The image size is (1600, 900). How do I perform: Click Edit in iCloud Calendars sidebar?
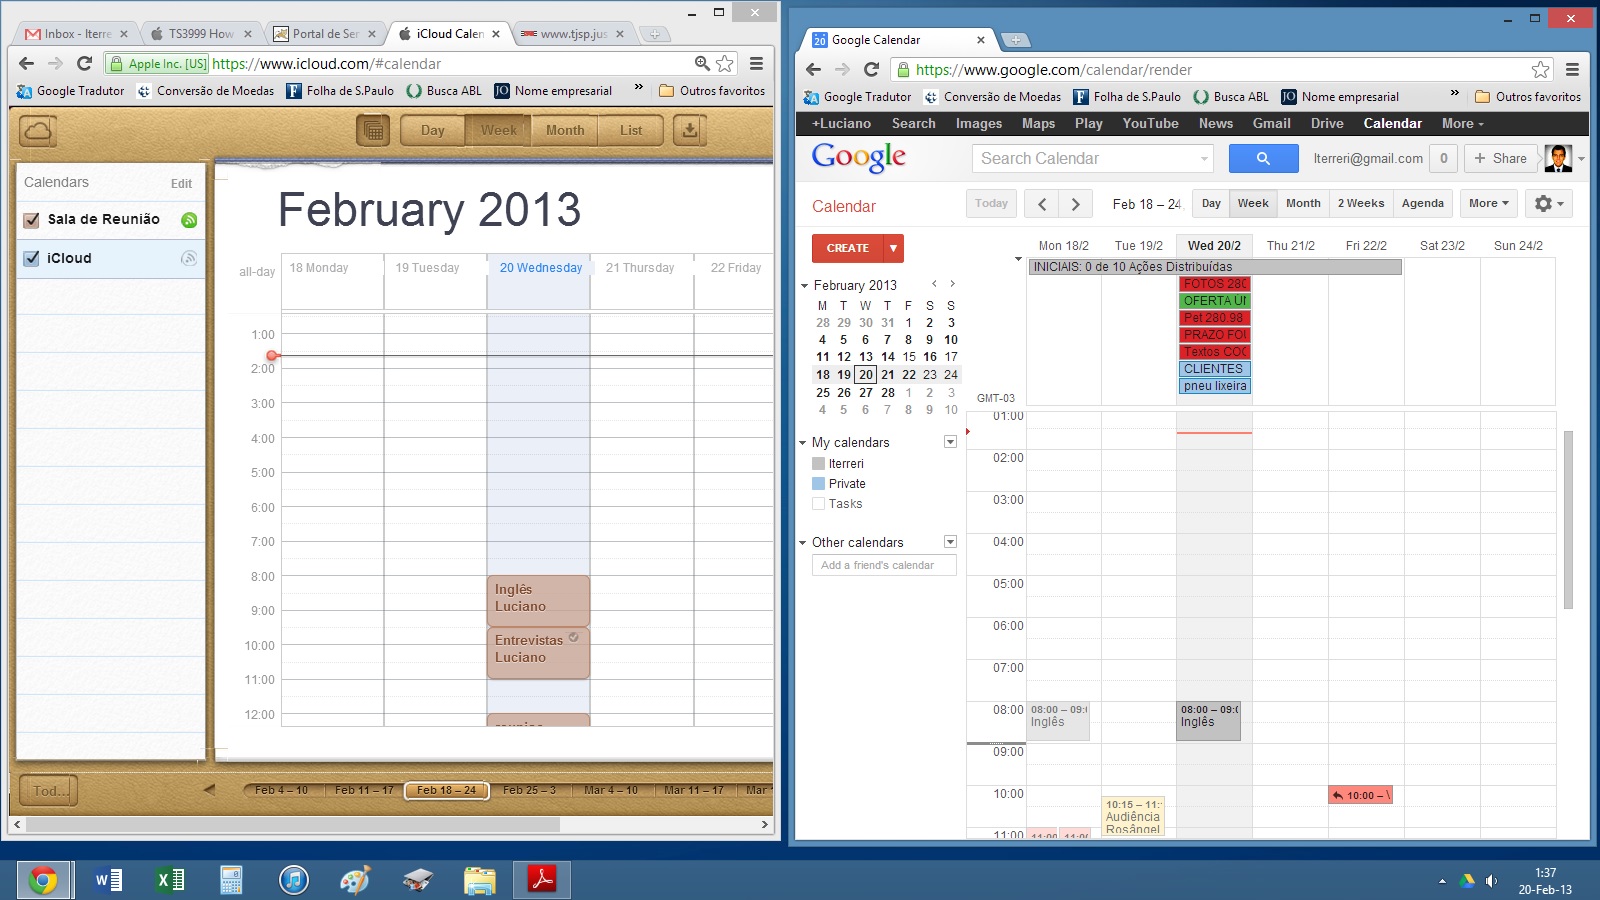pos(181,184)
